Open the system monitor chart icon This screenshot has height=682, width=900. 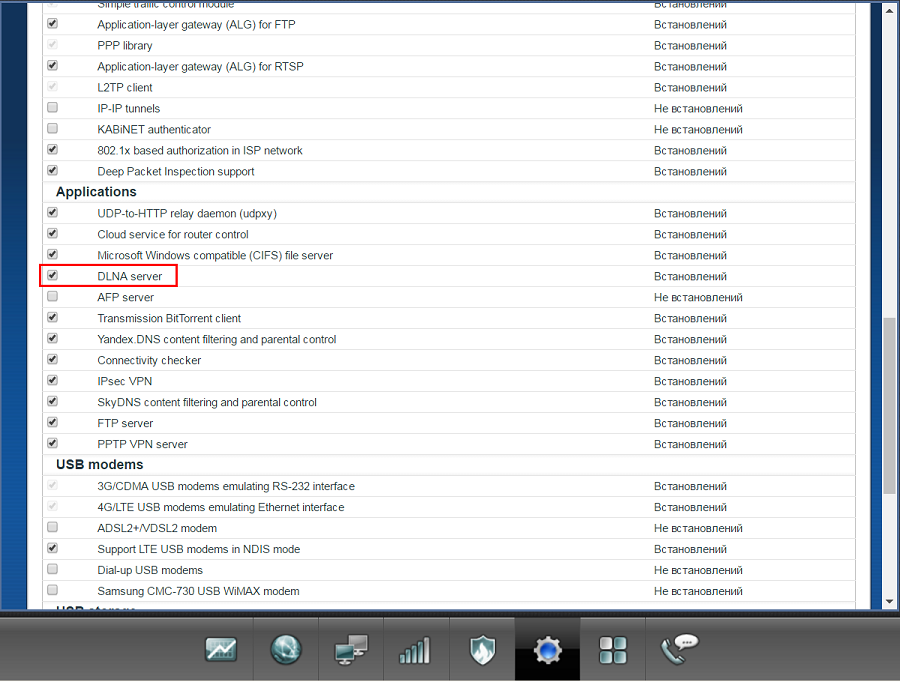(221, 649)
